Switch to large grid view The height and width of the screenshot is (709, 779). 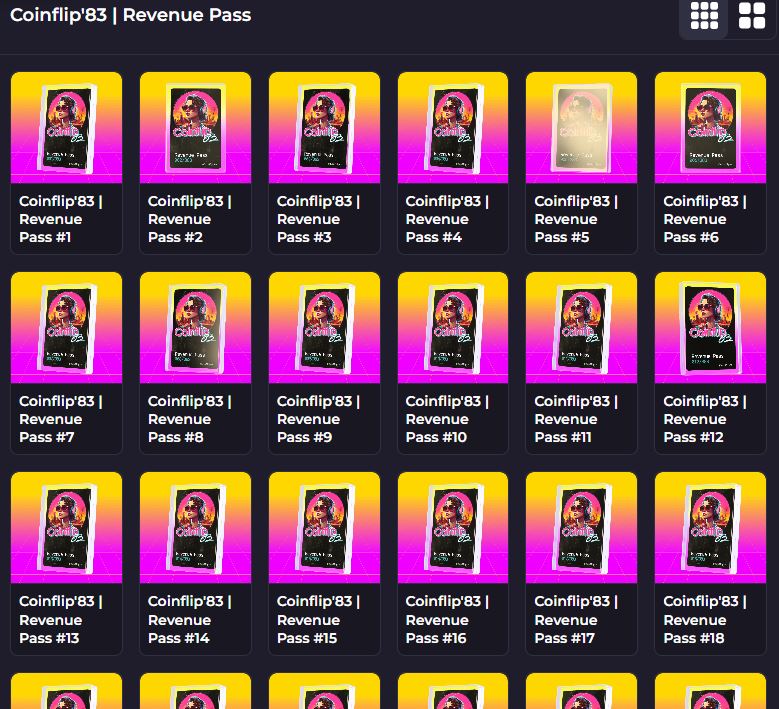[752, 16]
